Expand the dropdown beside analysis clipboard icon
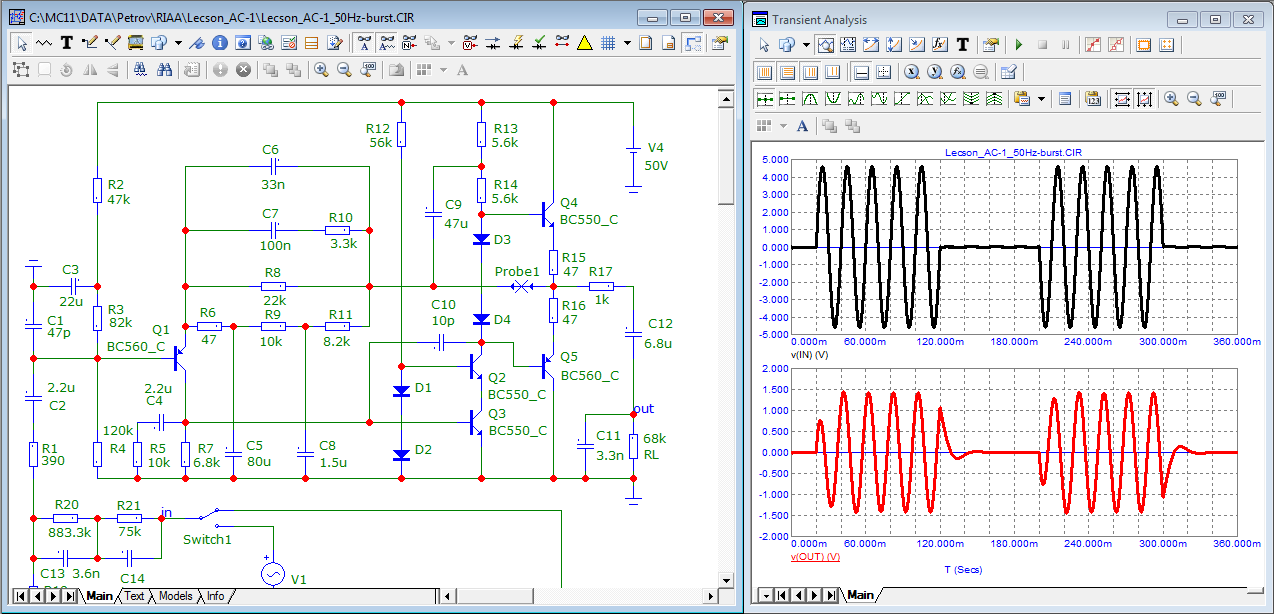Image resolution: width=1274 pixels, height=614 pixels. [1041, 98]
